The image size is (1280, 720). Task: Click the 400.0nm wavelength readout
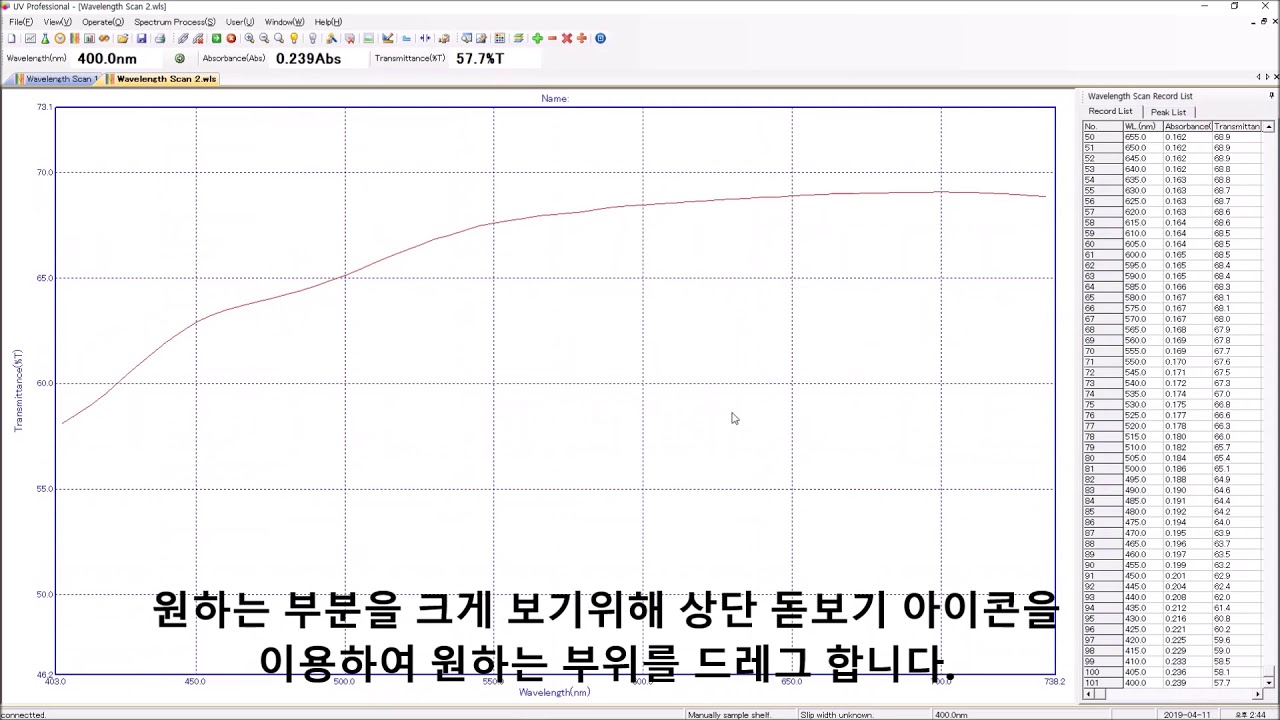pos(107,59)
